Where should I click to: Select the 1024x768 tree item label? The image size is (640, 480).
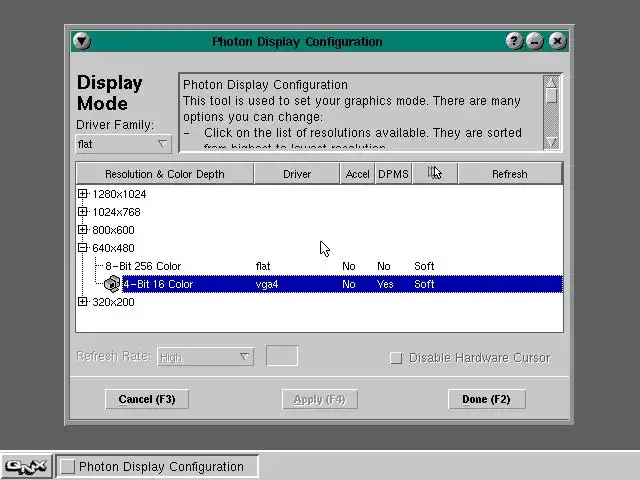coord(116,212)
